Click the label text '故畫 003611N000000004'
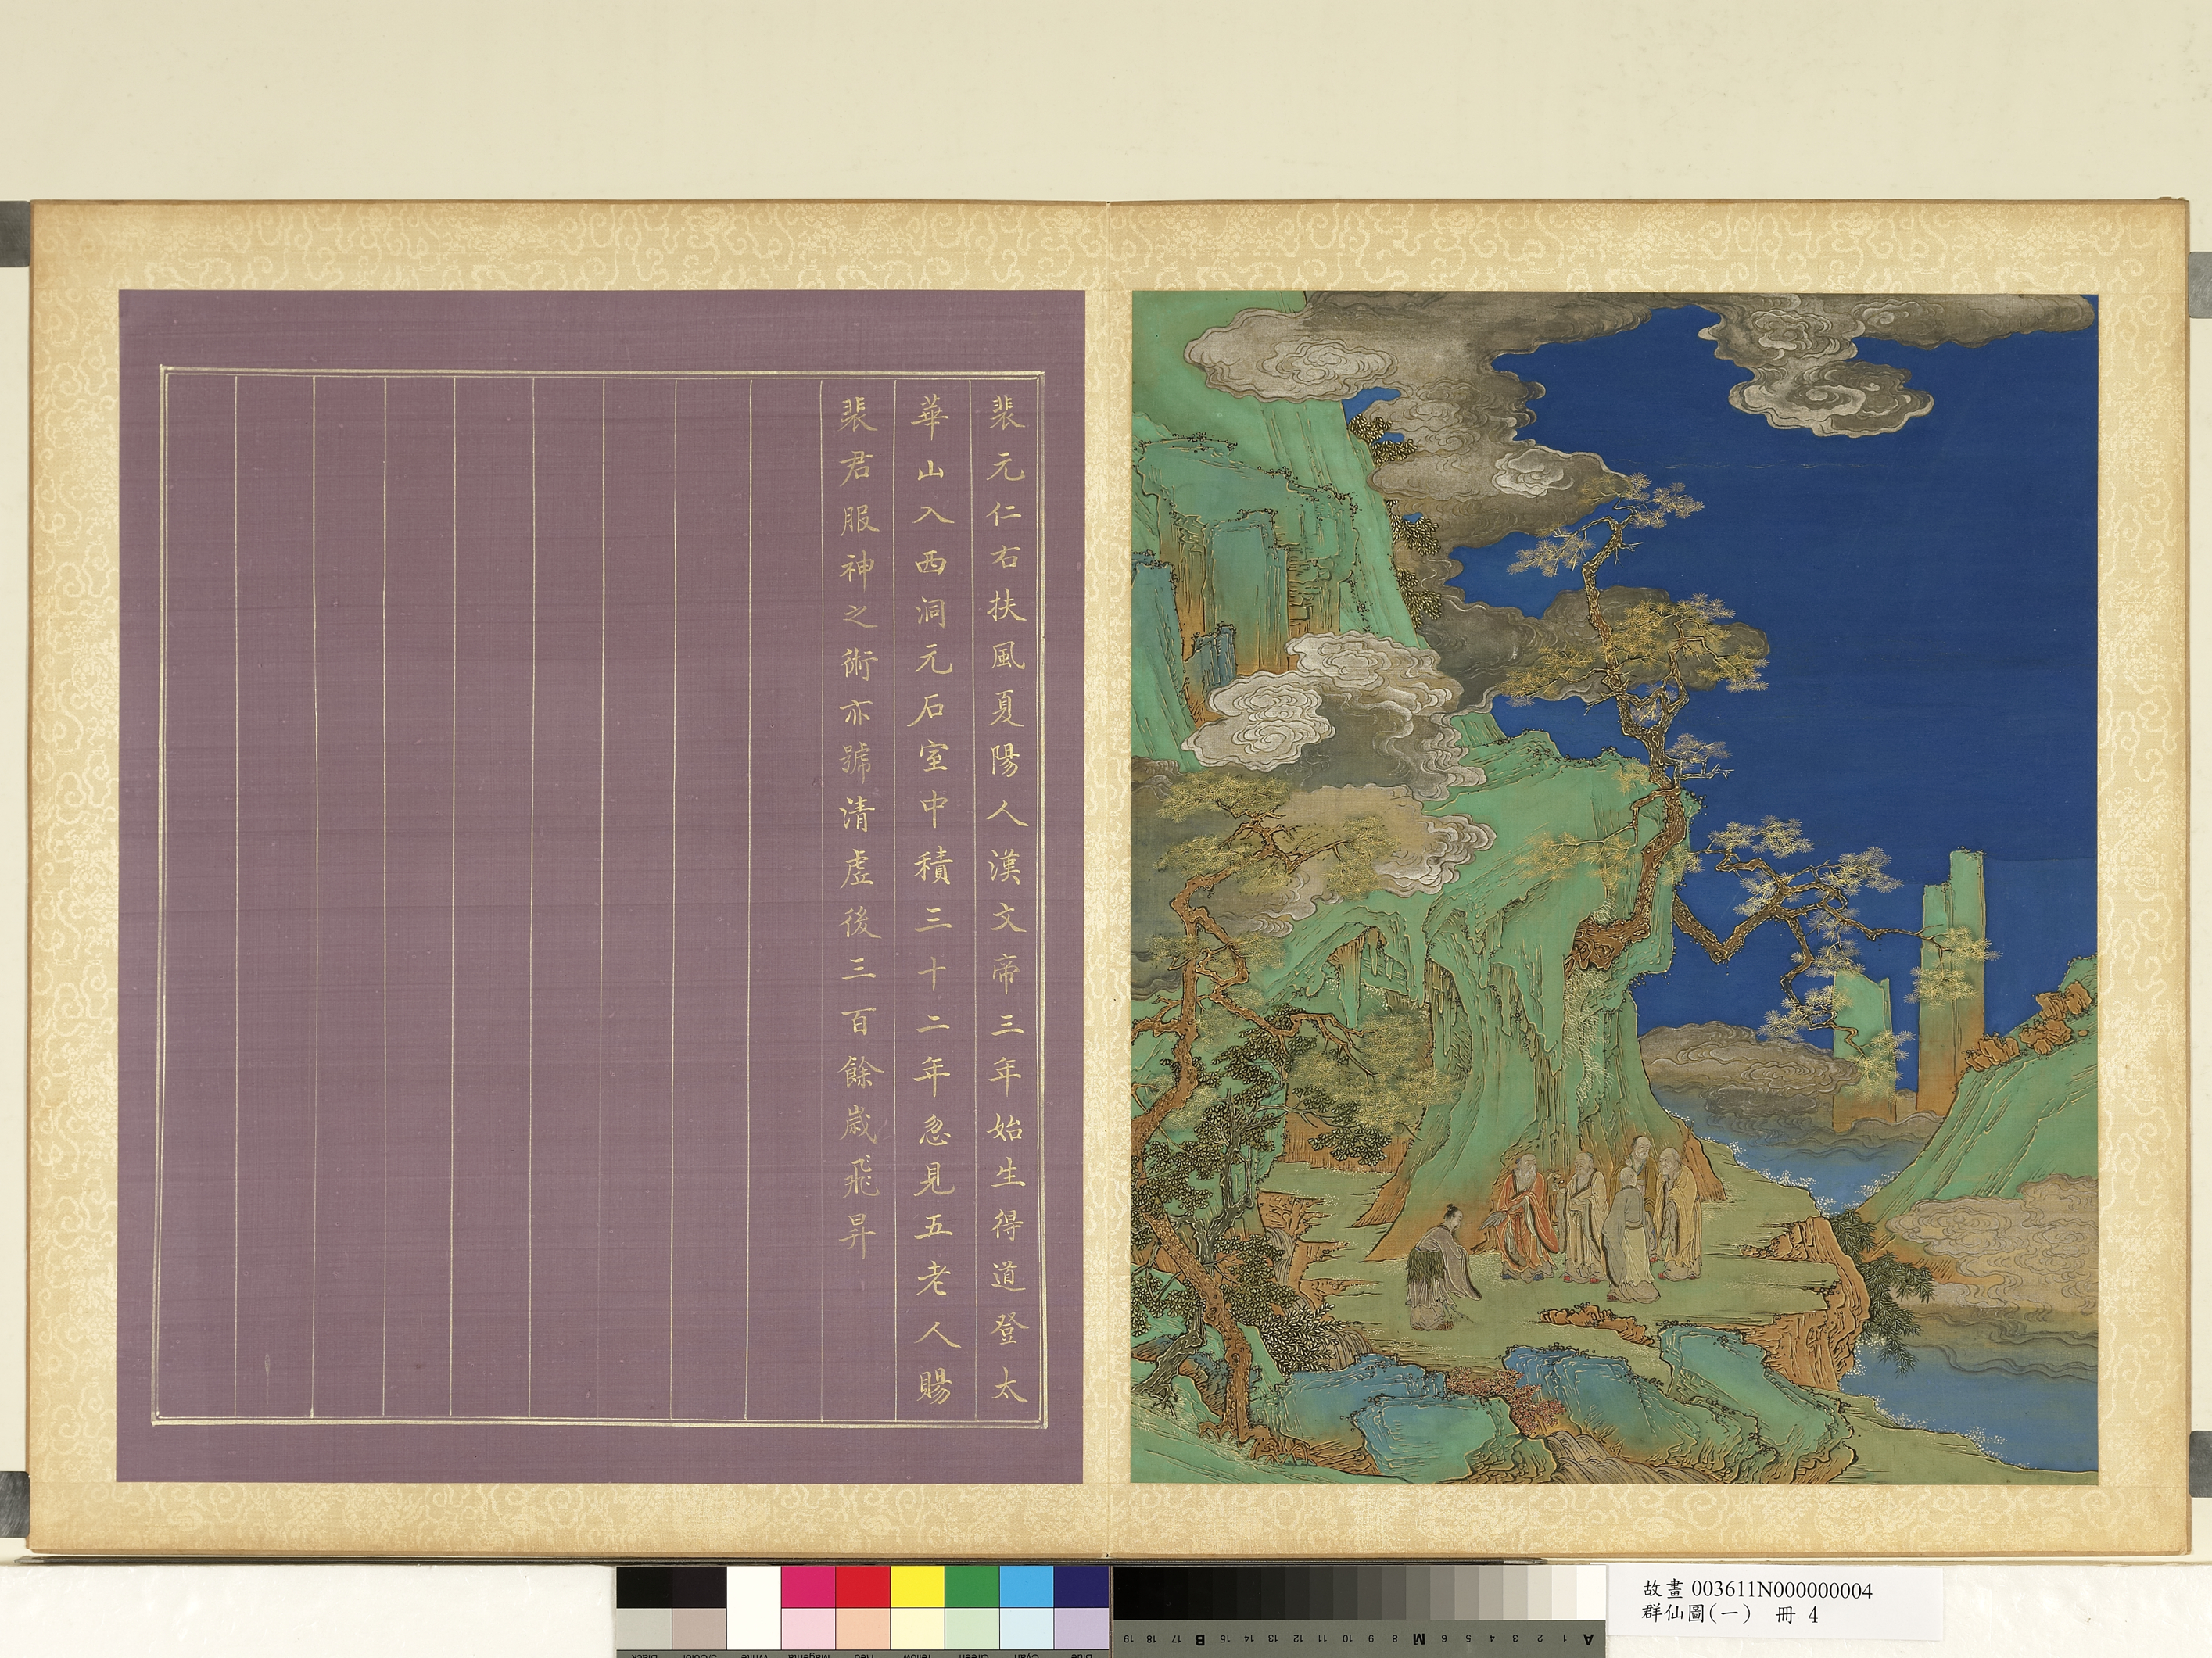This screenshot has height=1658, width=2212. pos(1757,1589)
